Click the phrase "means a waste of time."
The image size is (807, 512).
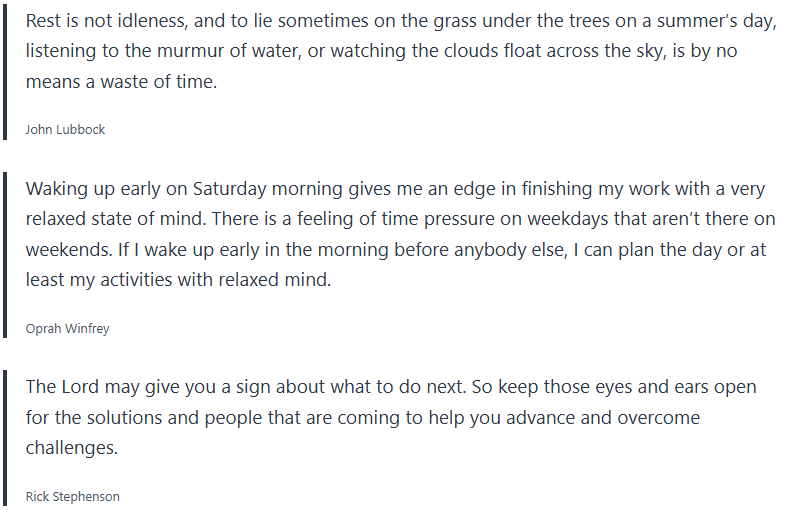[121, 82]
